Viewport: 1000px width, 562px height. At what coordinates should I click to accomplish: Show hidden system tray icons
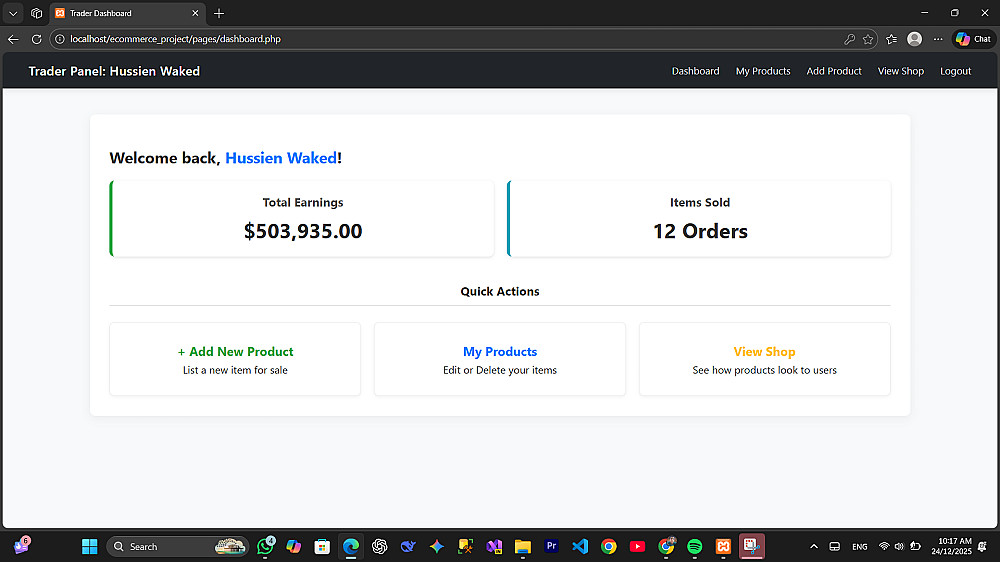click(x=814, y=547)
